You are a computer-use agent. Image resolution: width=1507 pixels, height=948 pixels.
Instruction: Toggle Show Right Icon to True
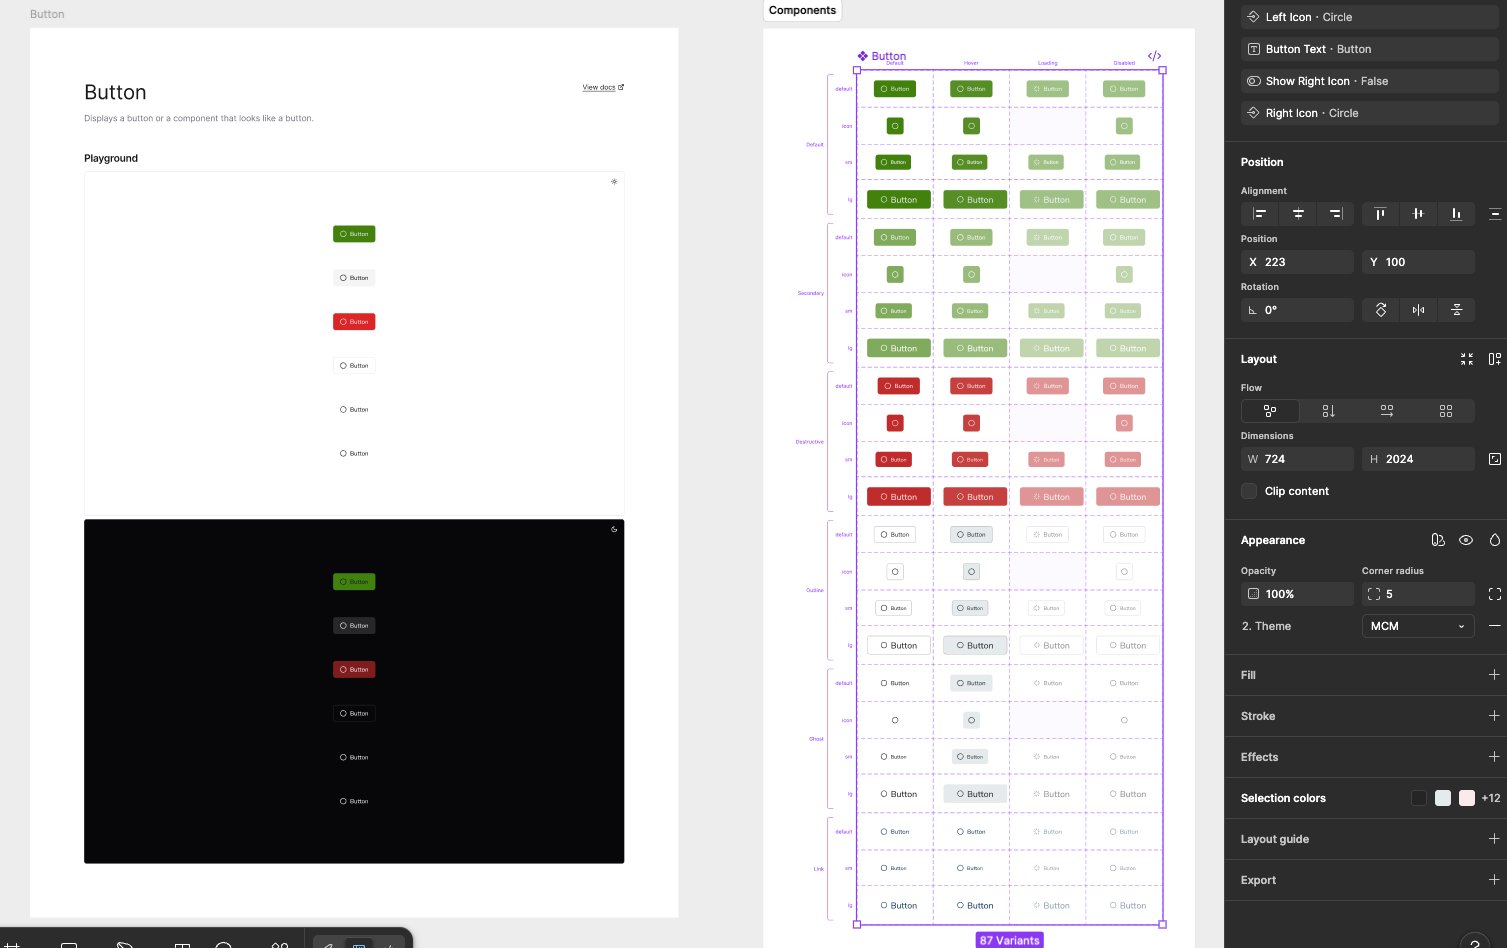(1370, 81)
